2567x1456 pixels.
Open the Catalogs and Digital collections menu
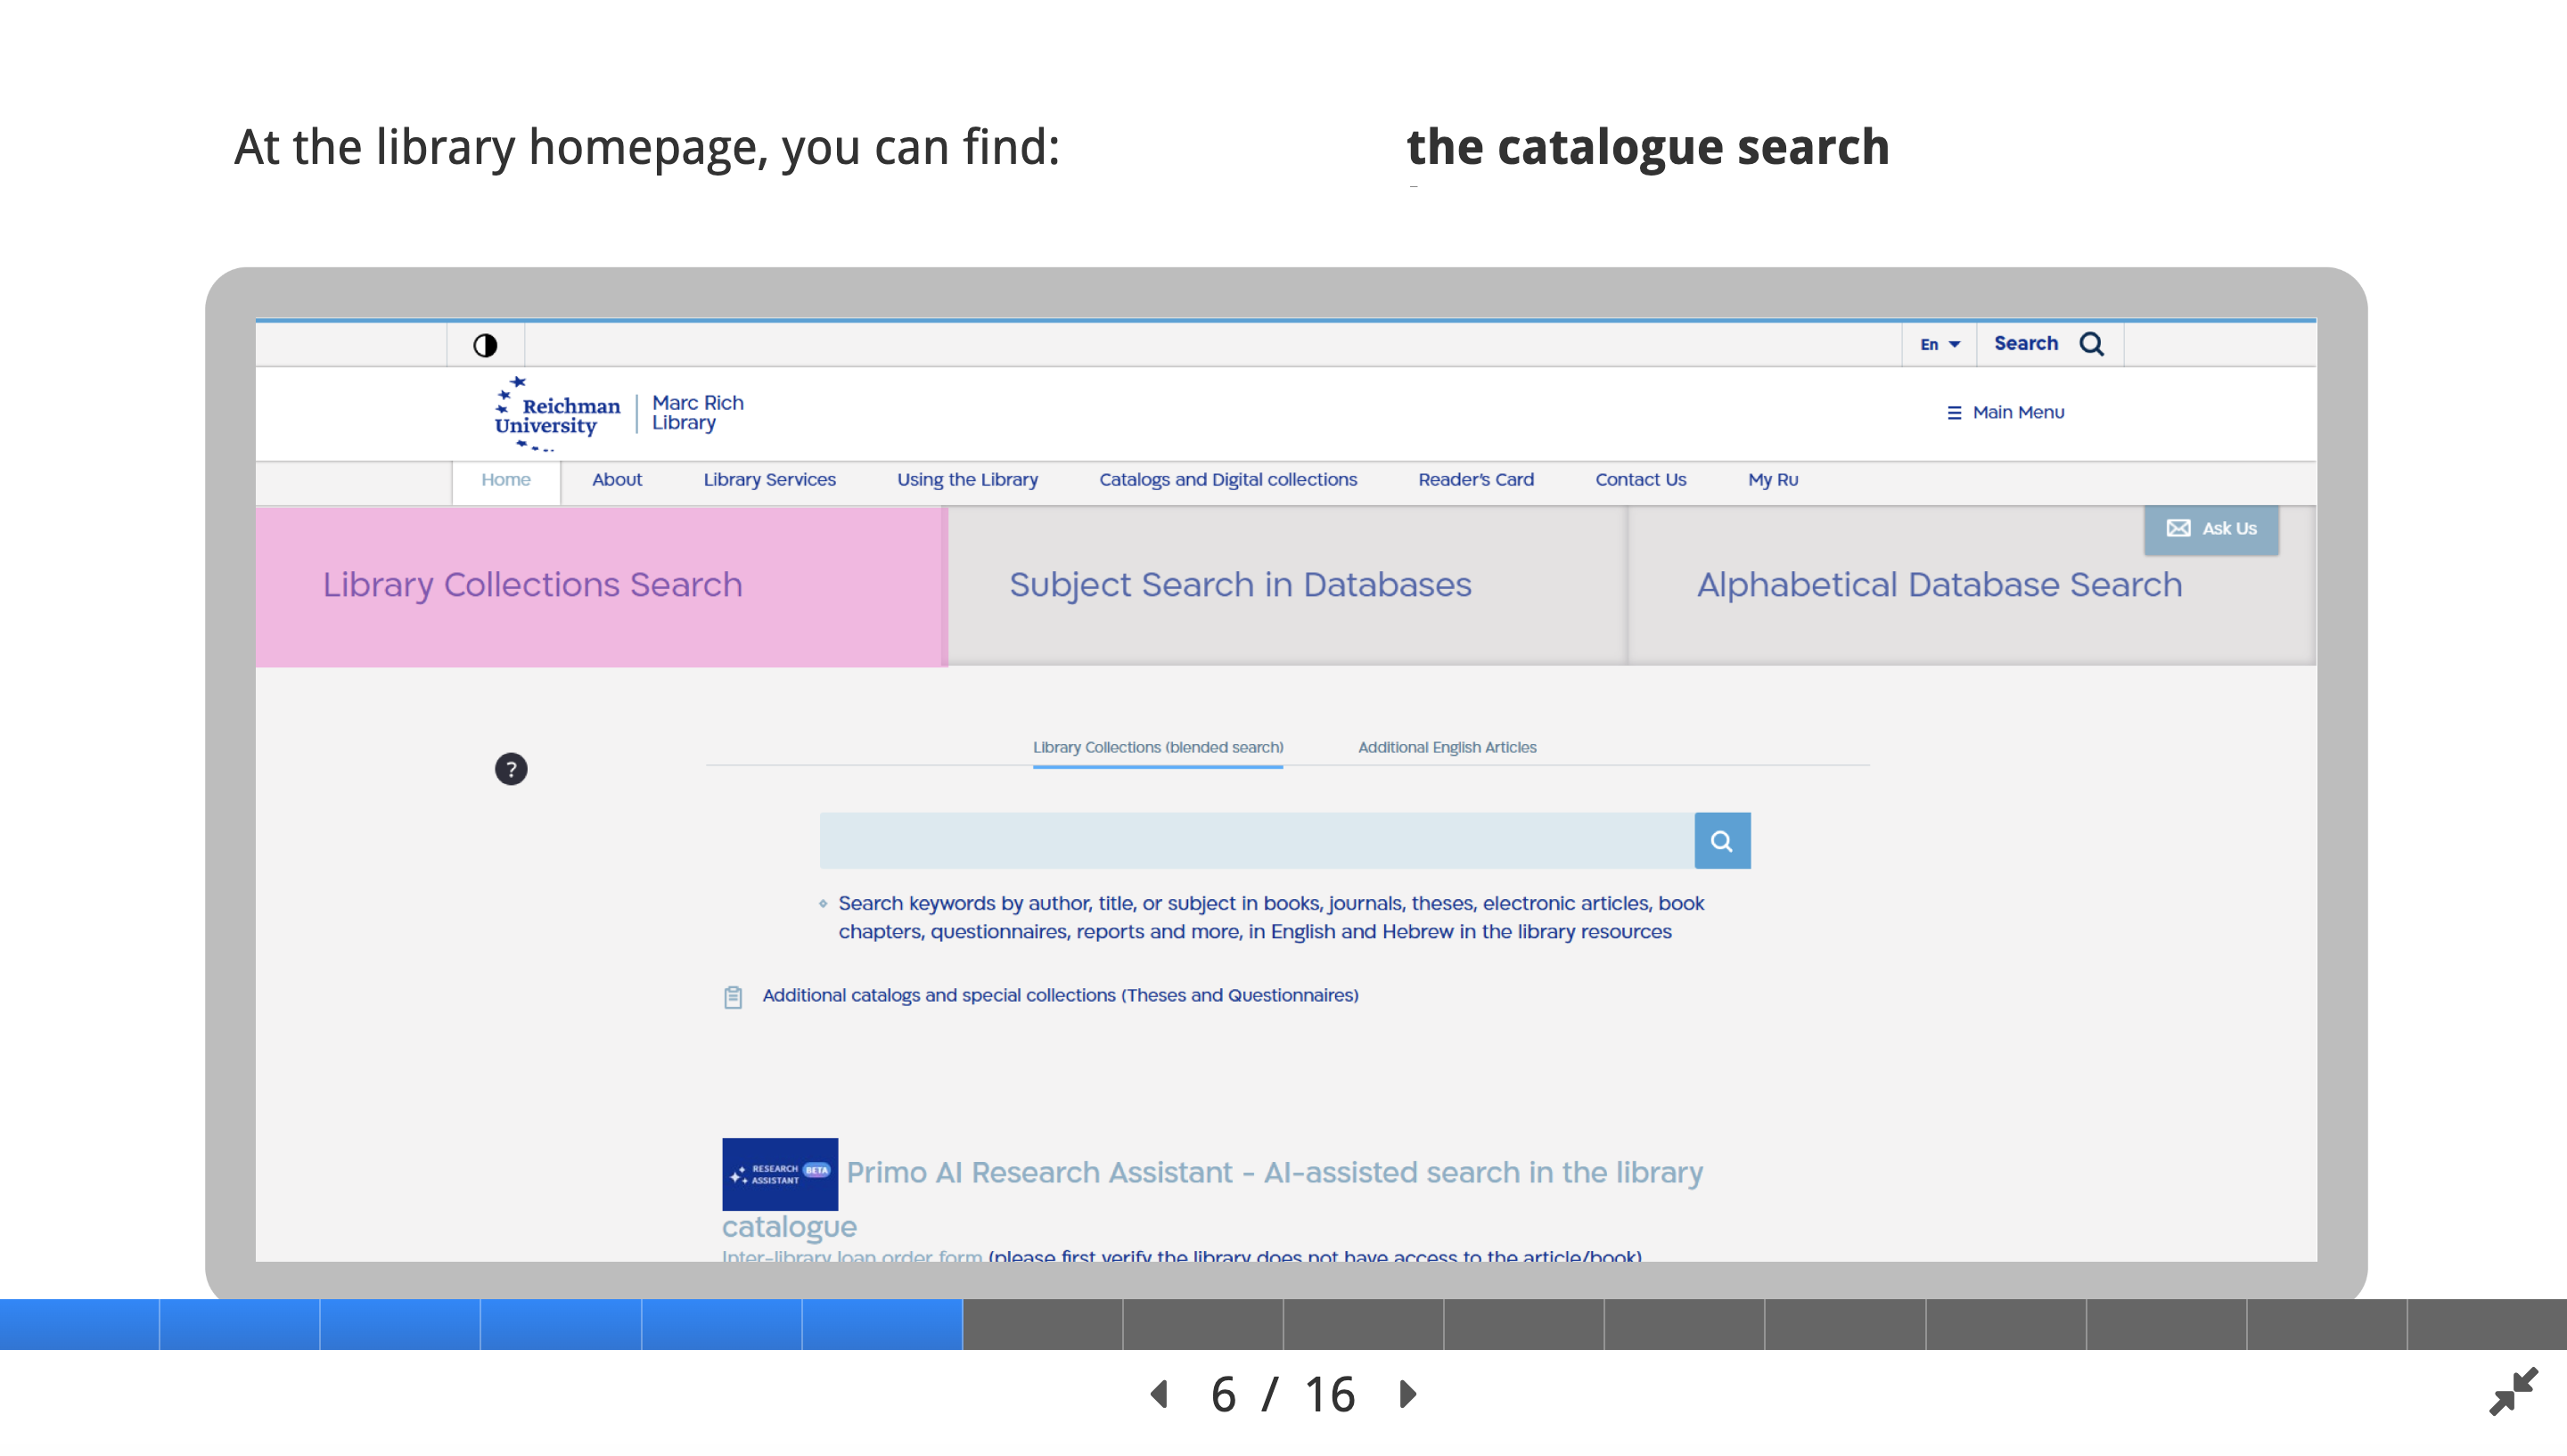tap(1228, 480)
